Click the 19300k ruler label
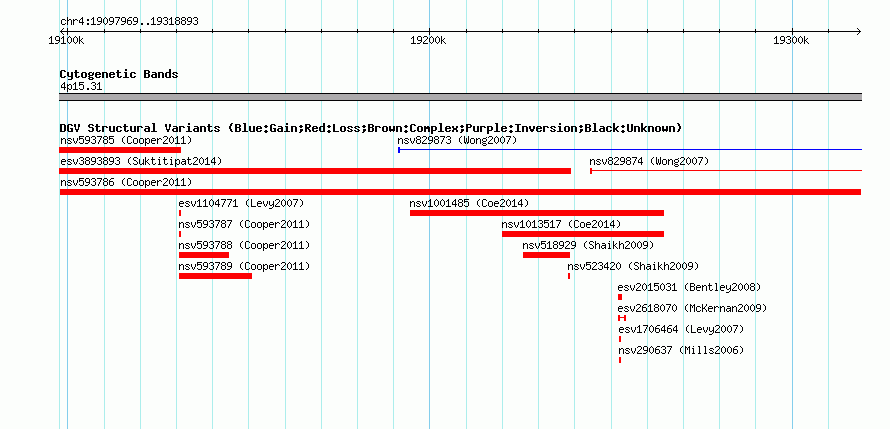The image size is (890, 429). [x=791, y=41]
